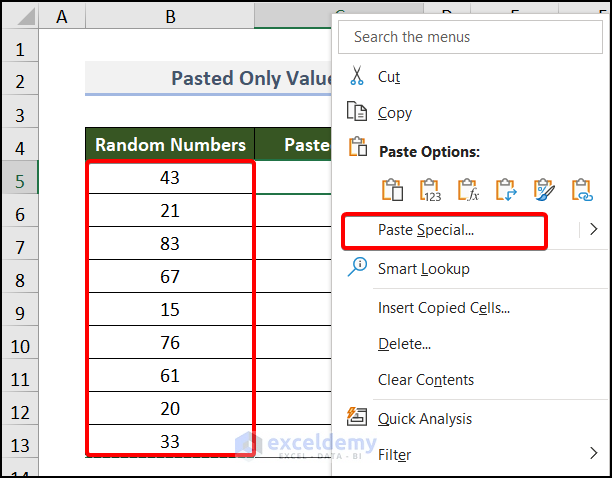The image size is (612, 478).
Task: Select column B header
Action: click(170, 16)
